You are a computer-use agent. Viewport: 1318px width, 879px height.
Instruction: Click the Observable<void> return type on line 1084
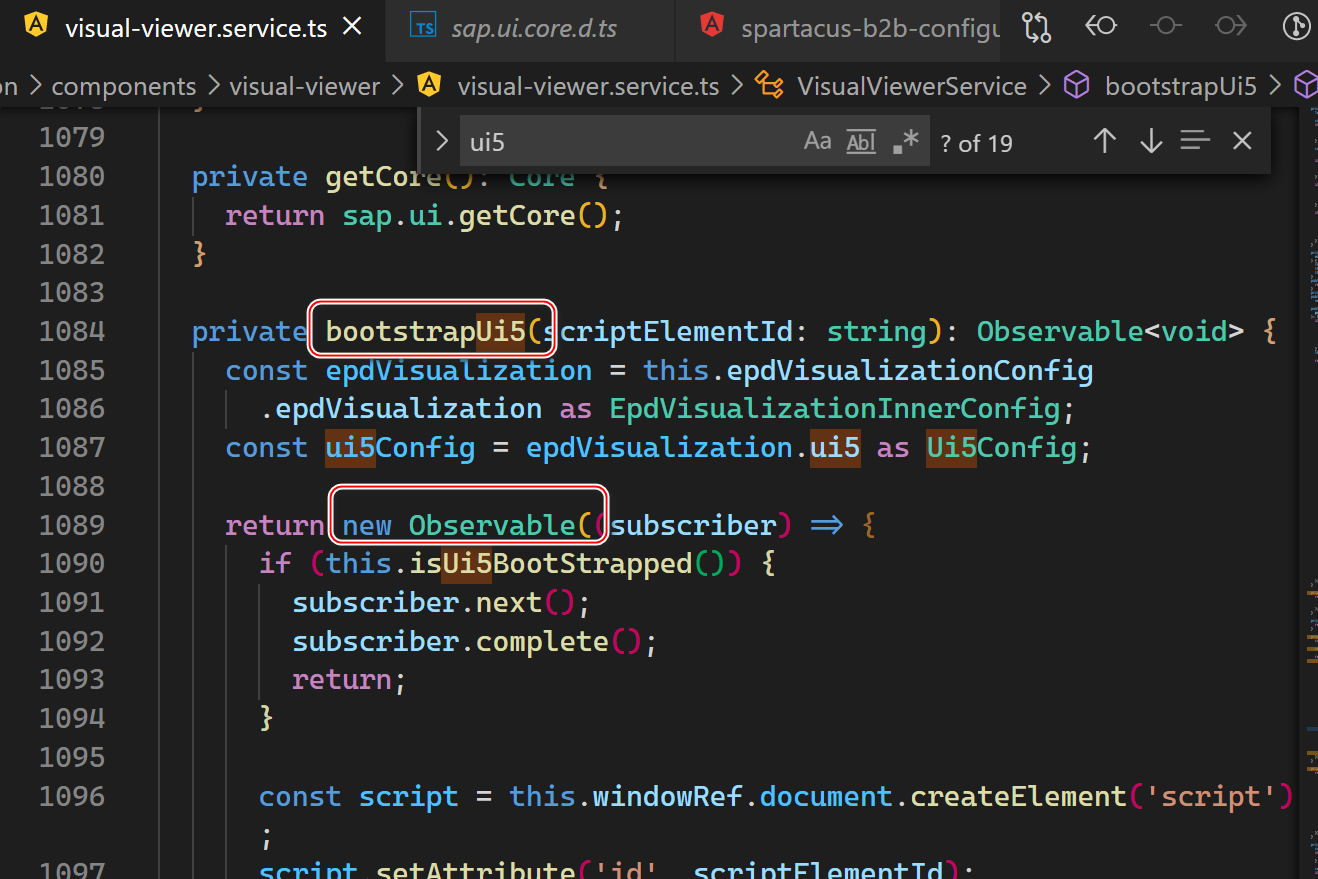(x=1110, y=331)
